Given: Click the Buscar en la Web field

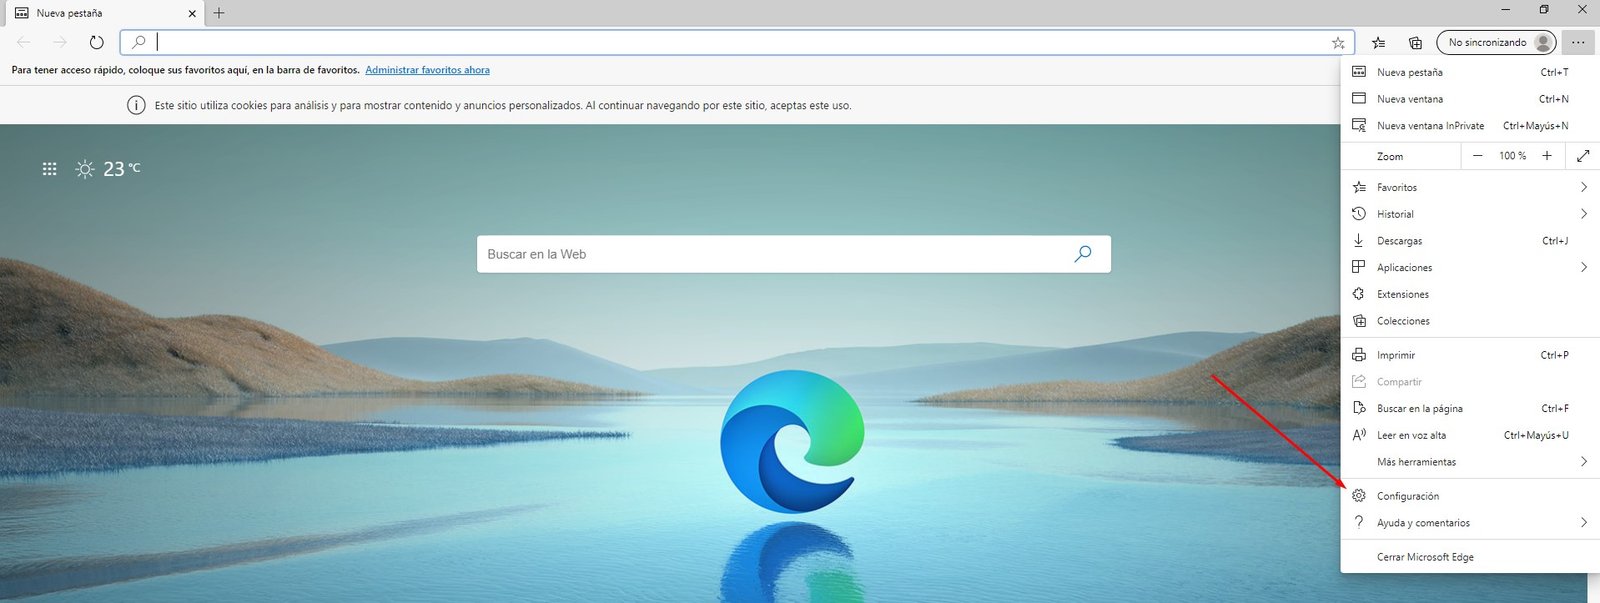Looking at the screenshot, I should coord(770,254).
